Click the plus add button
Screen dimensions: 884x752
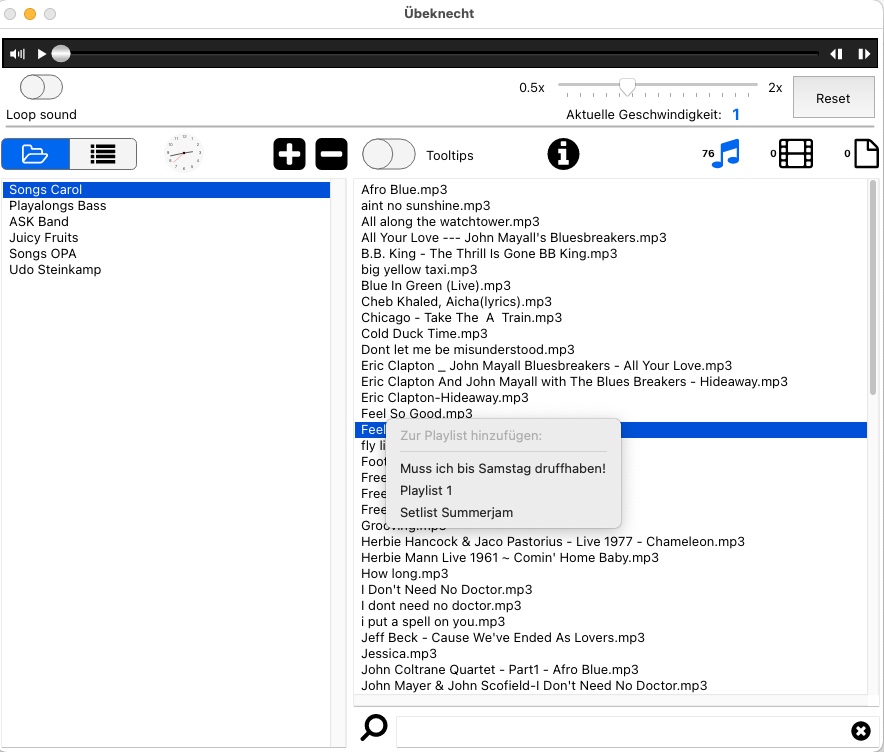289,154
